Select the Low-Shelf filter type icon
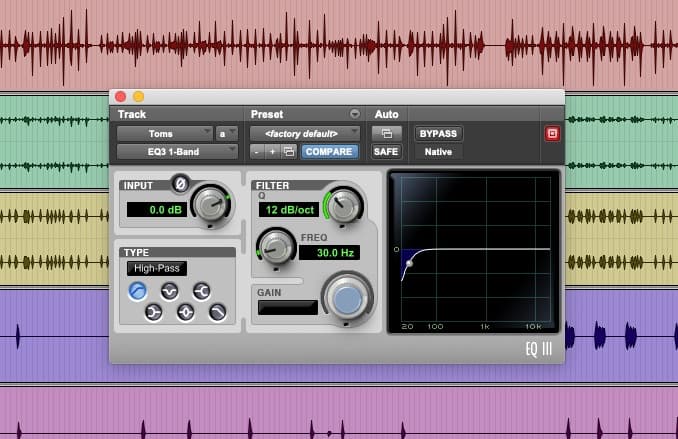Viewport: 678px width, 439px height. [154, 312]
